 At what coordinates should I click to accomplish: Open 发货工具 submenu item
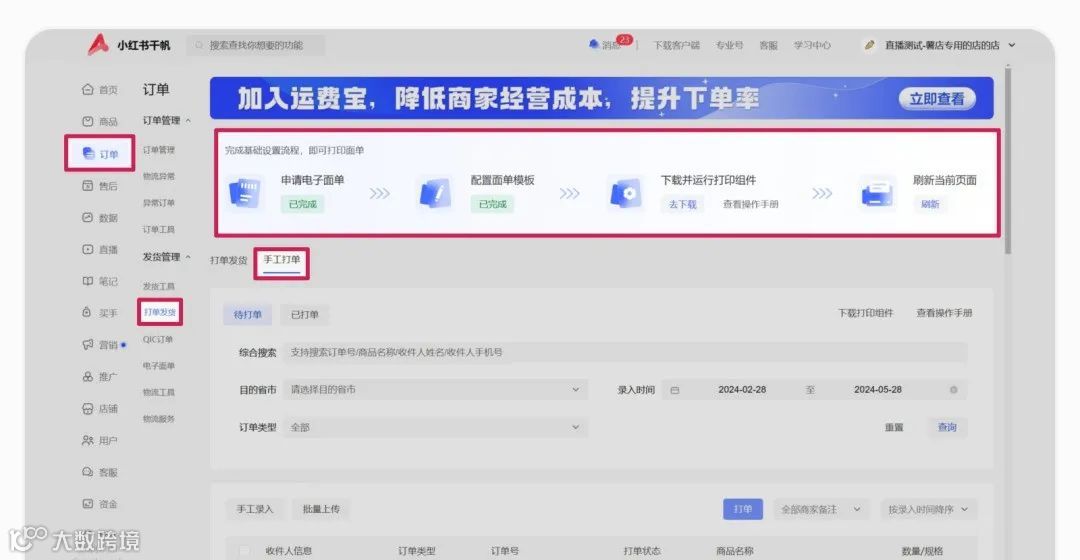159,286
